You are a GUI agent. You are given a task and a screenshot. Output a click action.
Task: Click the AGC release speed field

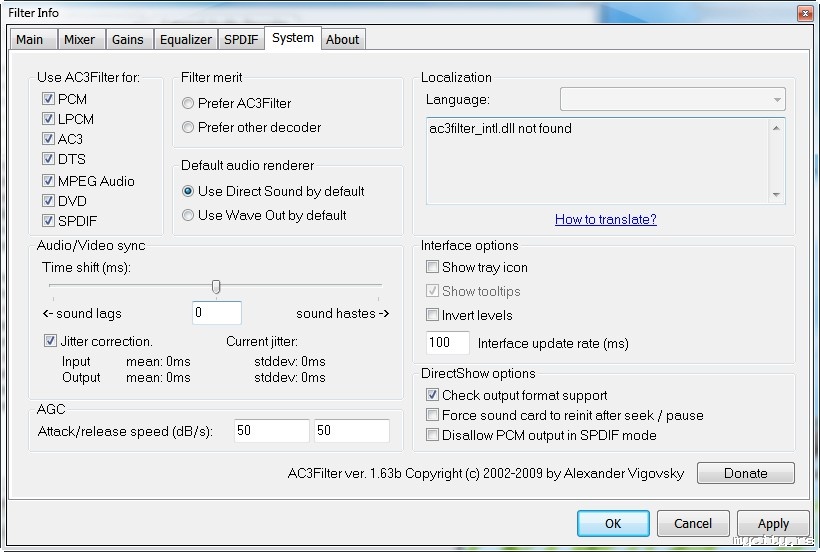click(x=351, y=431)
